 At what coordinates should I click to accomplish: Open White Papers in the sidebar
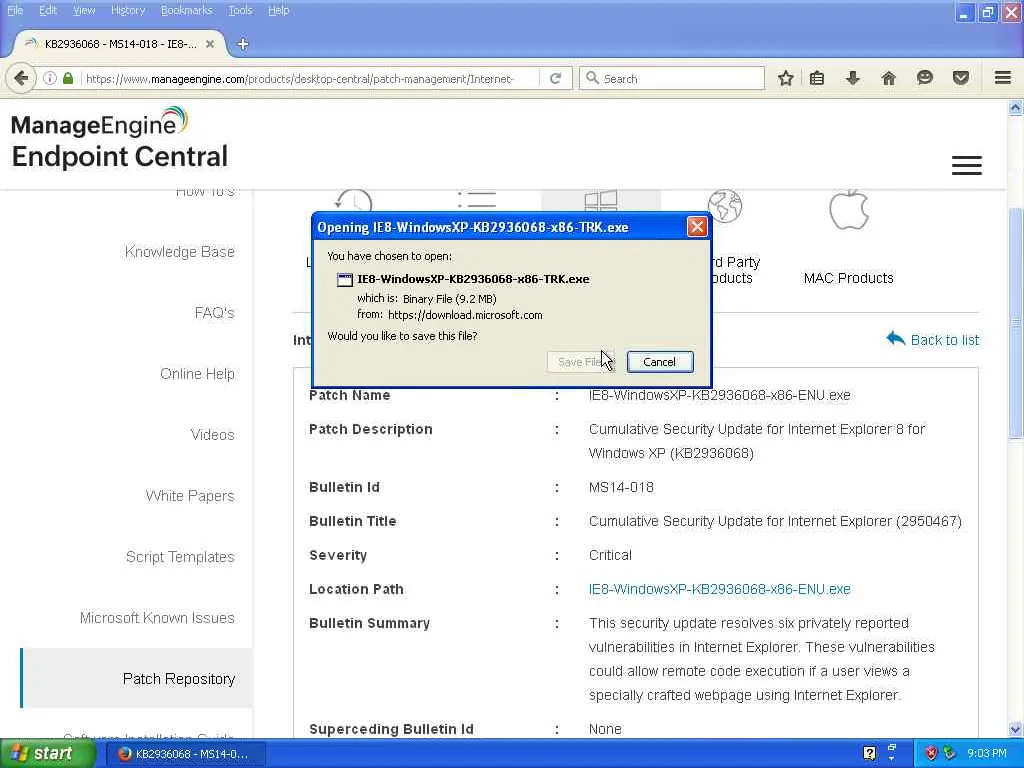[x=190, y=496]
